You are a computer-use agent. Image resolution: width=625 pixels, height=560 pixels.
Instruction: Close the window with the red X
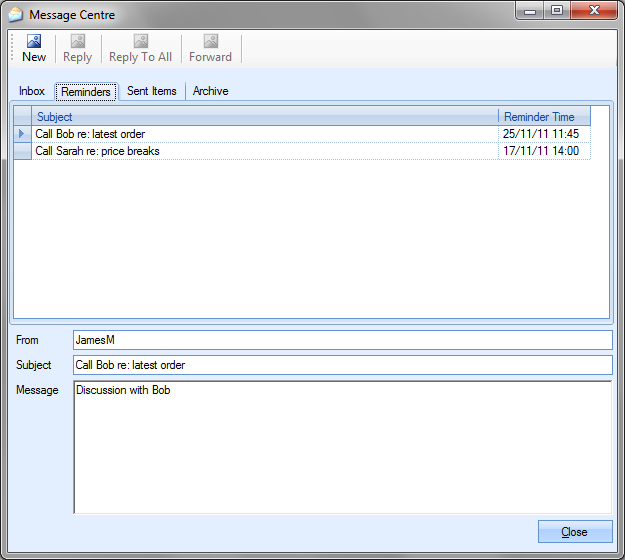coord(594,11)
